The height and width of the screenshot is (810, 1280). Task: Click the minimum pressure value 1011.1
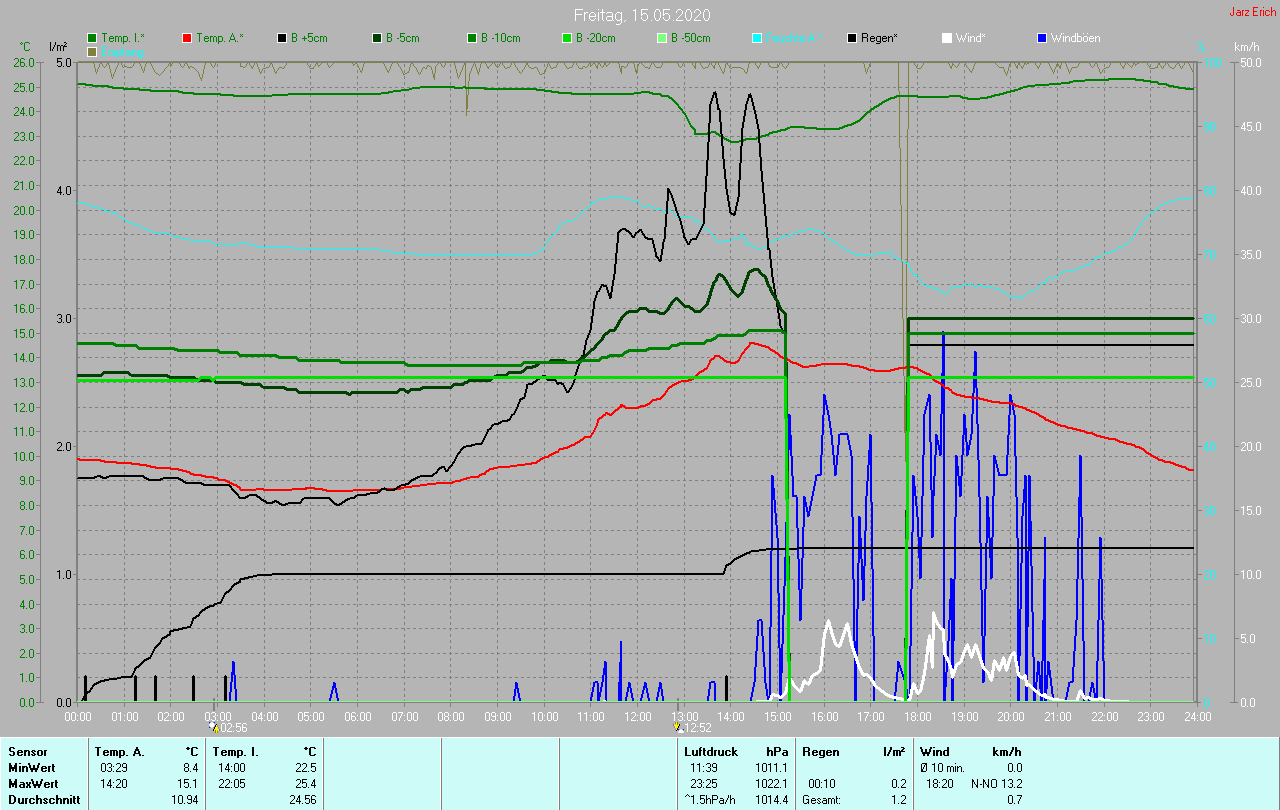click(772, 768)
